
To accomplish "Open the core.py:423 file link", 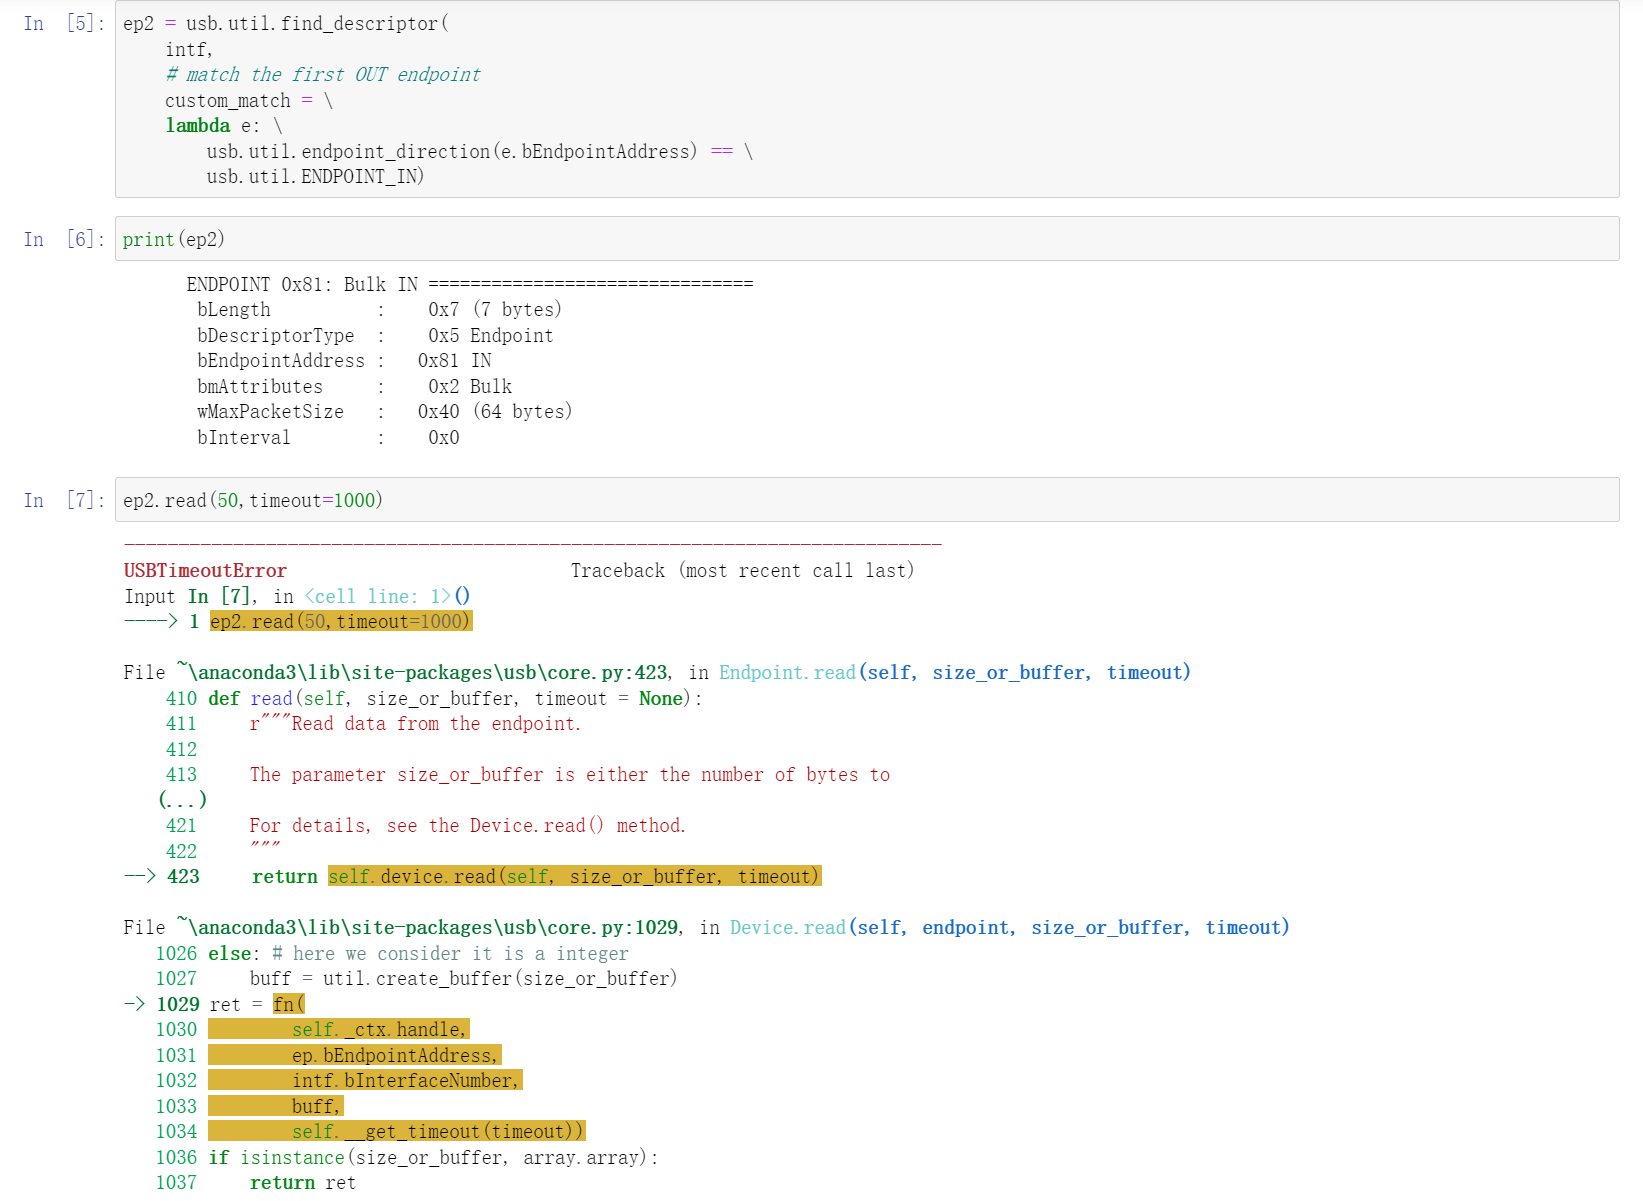I will pos(400,672).
